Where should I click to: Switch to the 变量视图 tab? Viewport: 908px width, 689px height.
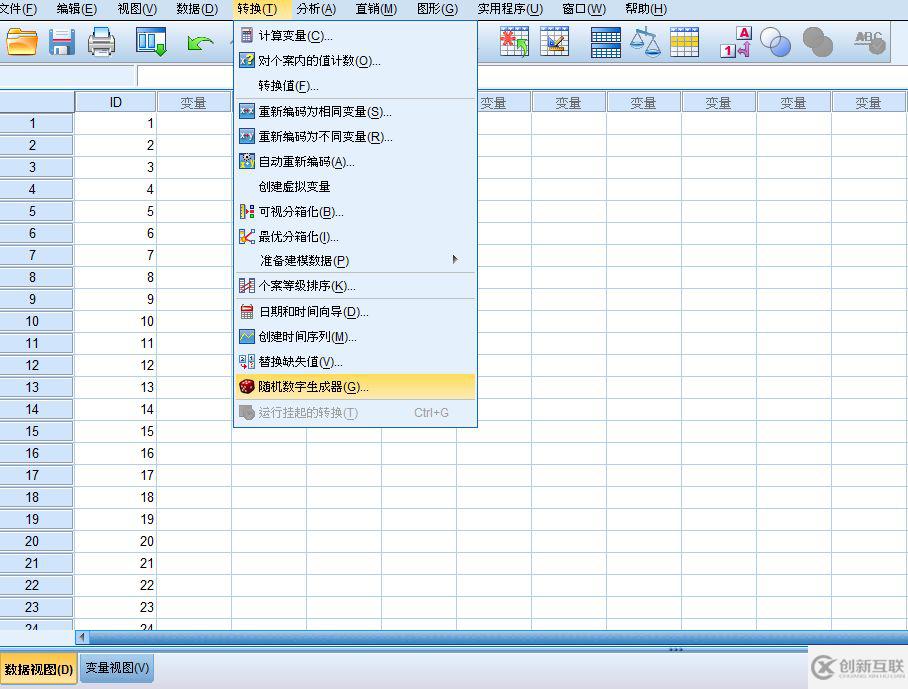(115, 668)
